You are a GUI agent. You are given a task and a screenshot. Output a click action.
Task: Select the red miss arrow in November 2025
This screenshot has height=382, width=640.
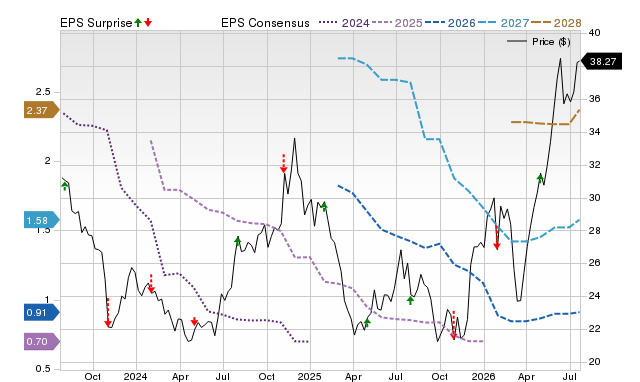(x=453, y=325)
